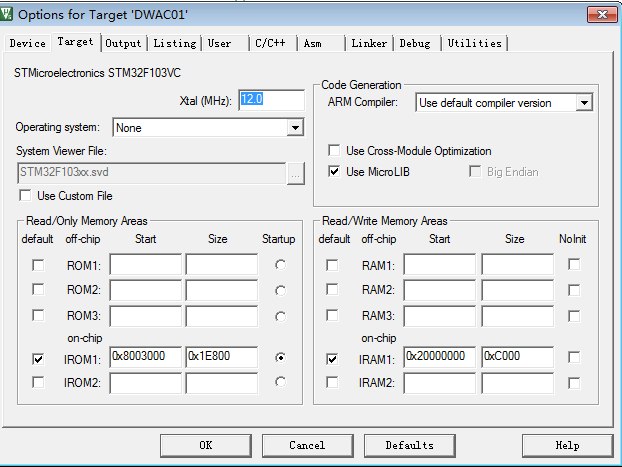Check the RAM1 default checkbox

[x=332, y=265]
